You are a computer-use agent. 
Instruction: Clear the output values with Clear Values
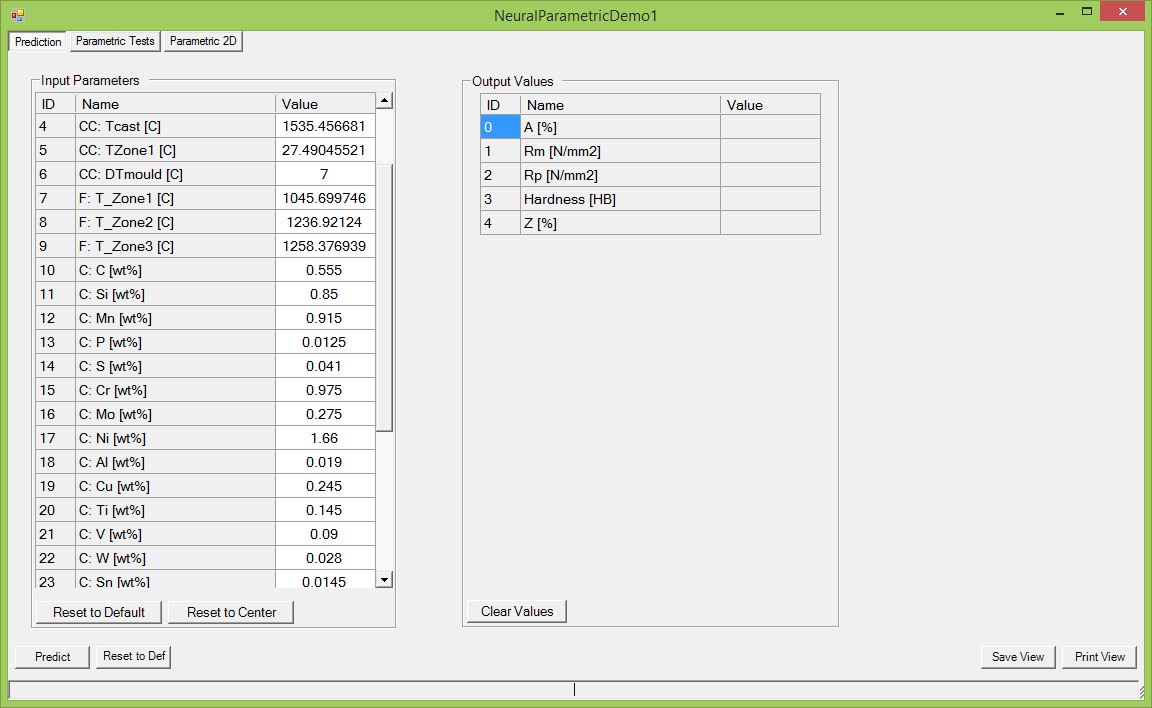point(516,611)
